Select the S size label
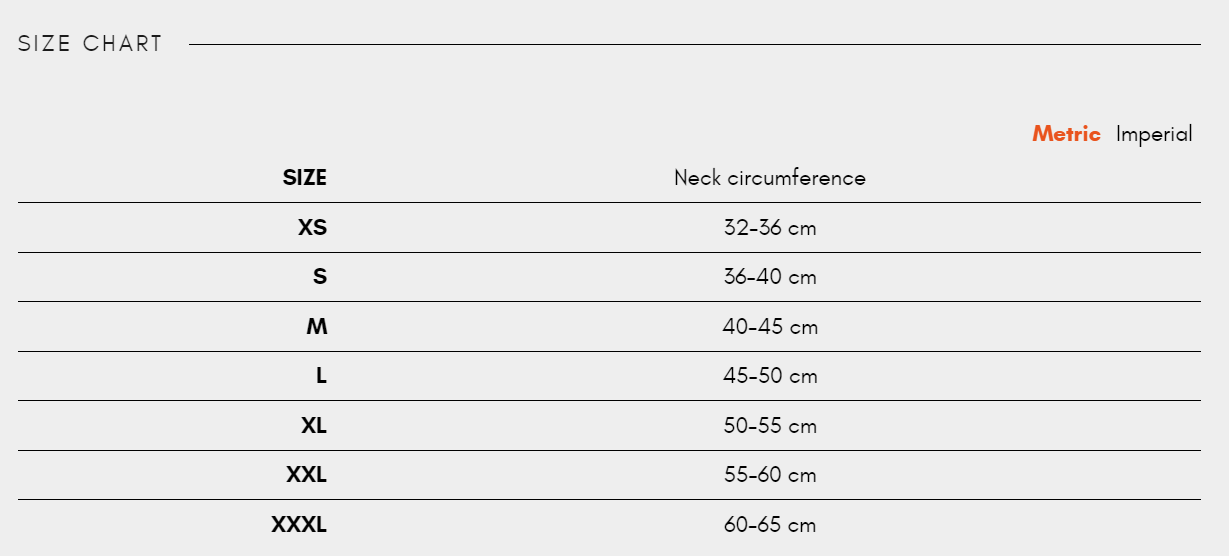 pyautogui.click(x=319, y=277)
